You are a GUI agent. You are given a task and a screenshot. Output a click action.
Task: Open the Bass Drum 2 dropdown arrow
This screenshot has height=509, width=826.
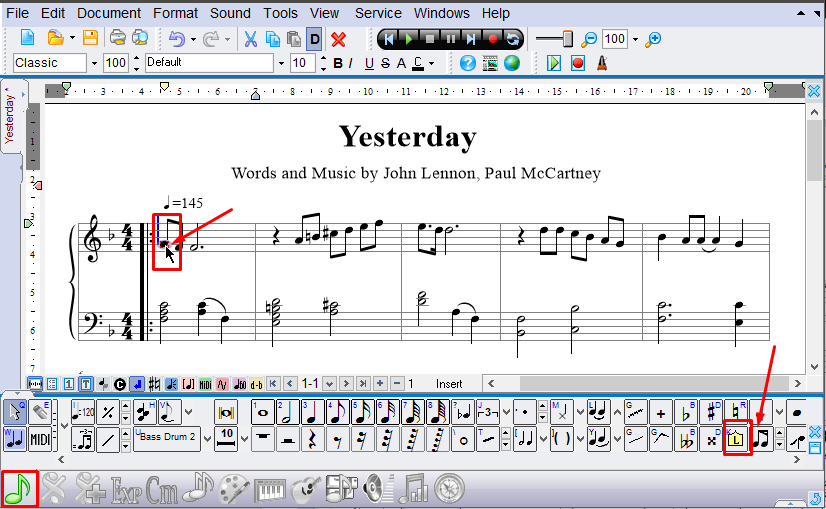pos(207,439)
